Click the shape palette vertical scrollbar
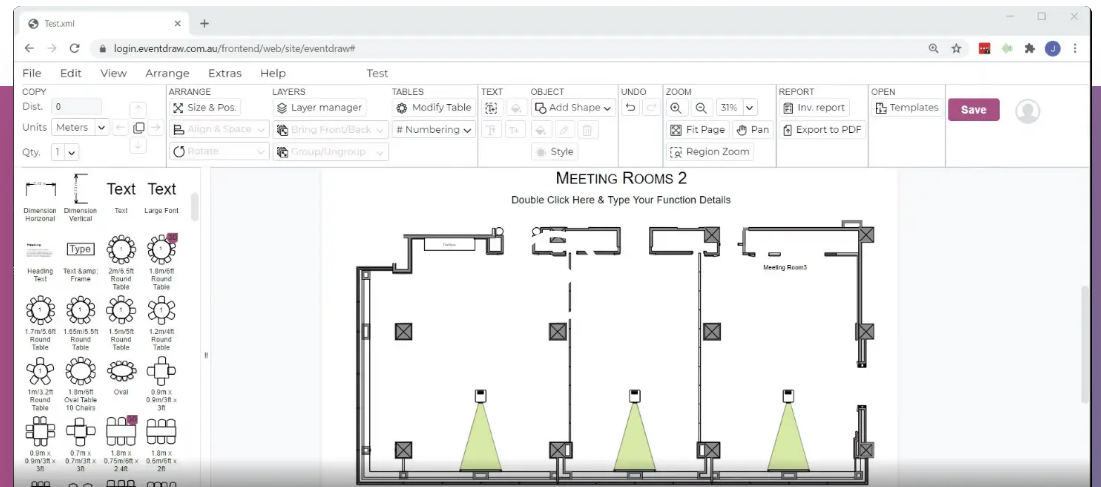 (x=195, y=207)
